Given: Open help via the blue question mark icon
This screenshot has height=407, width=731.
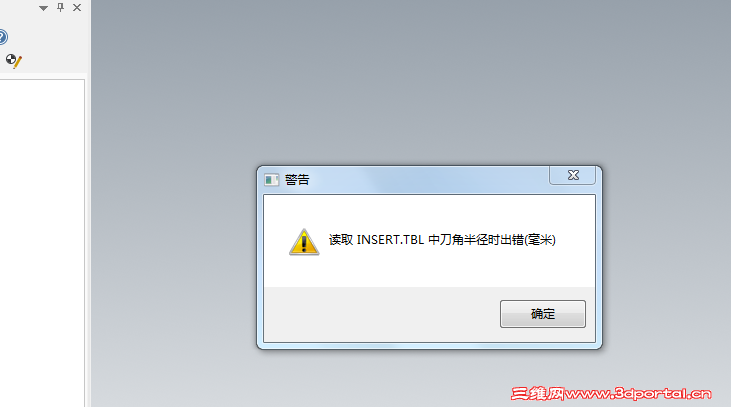Looking at the screenshot, I should pyautogui.click(x=2, y=37).
